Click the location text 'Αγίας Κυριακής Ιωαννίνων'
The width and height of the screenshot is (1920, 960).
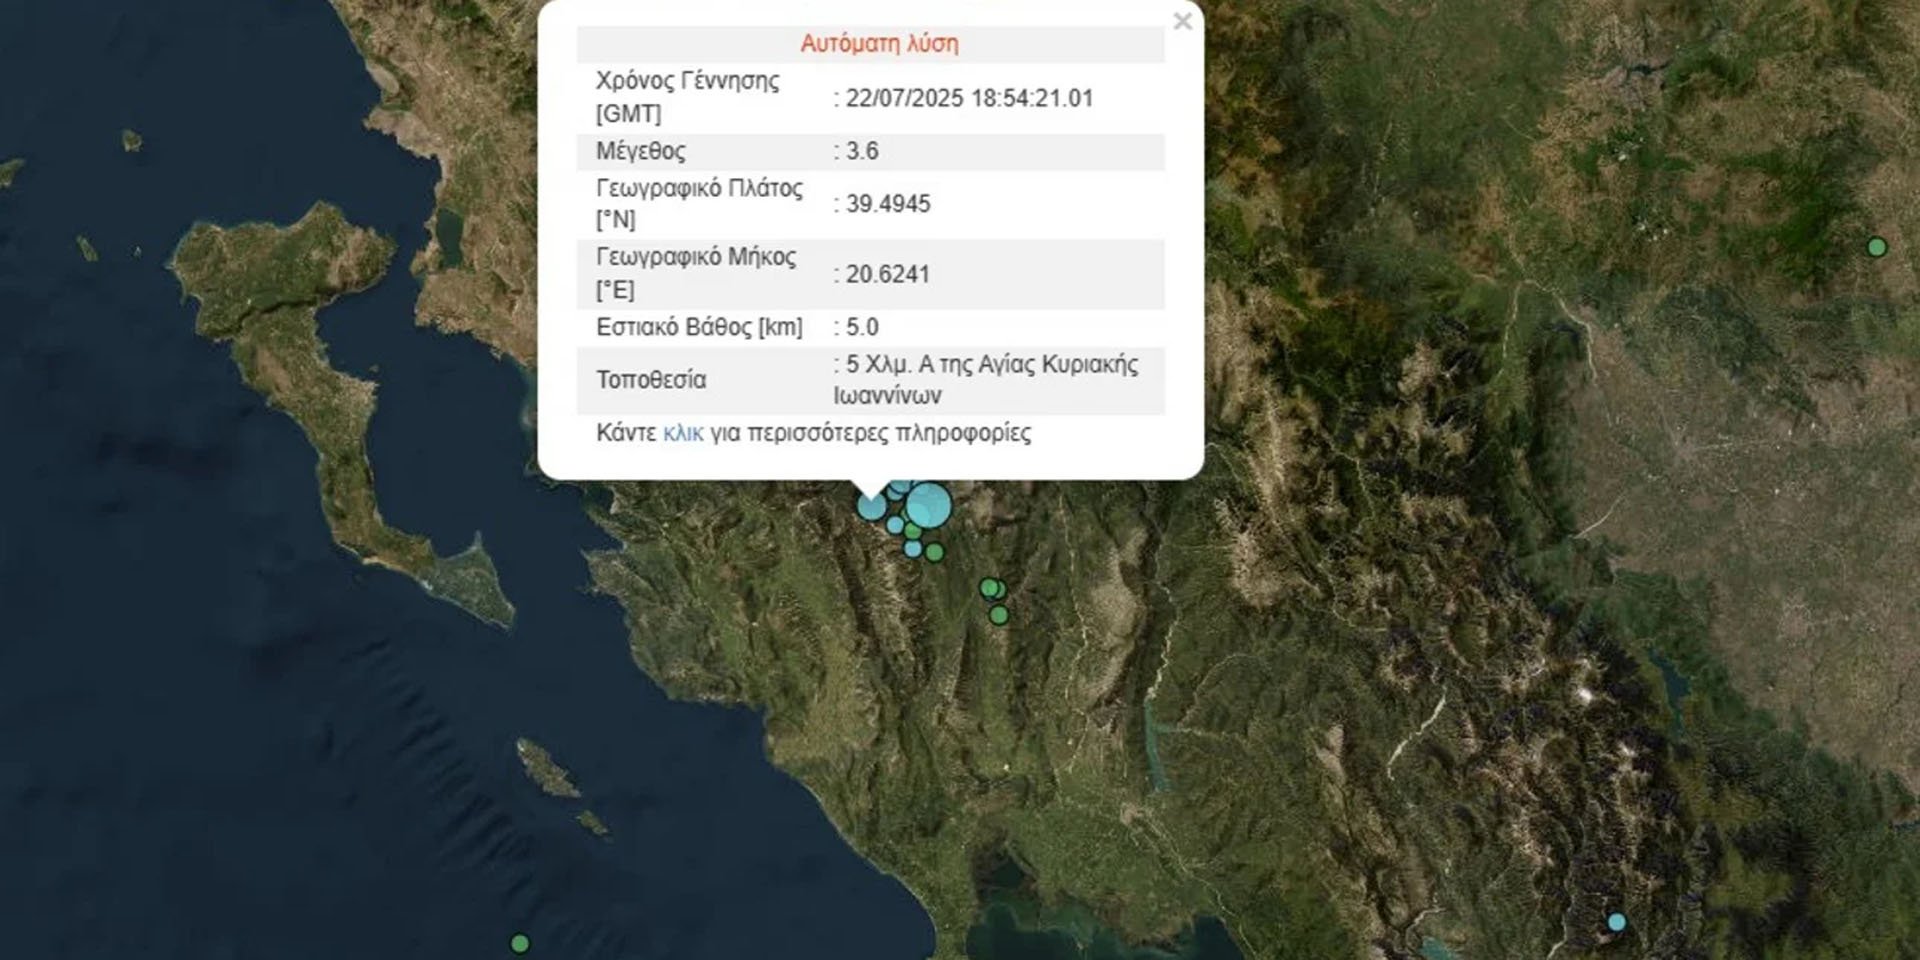coord(986,379)
